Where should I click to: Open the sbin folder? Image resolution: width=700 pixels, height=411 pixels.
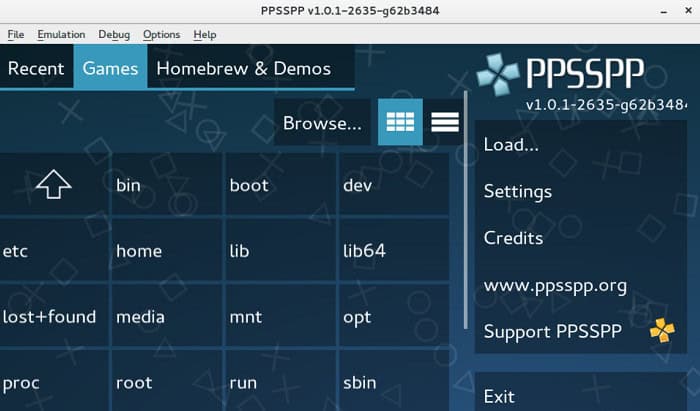point(394,382)
